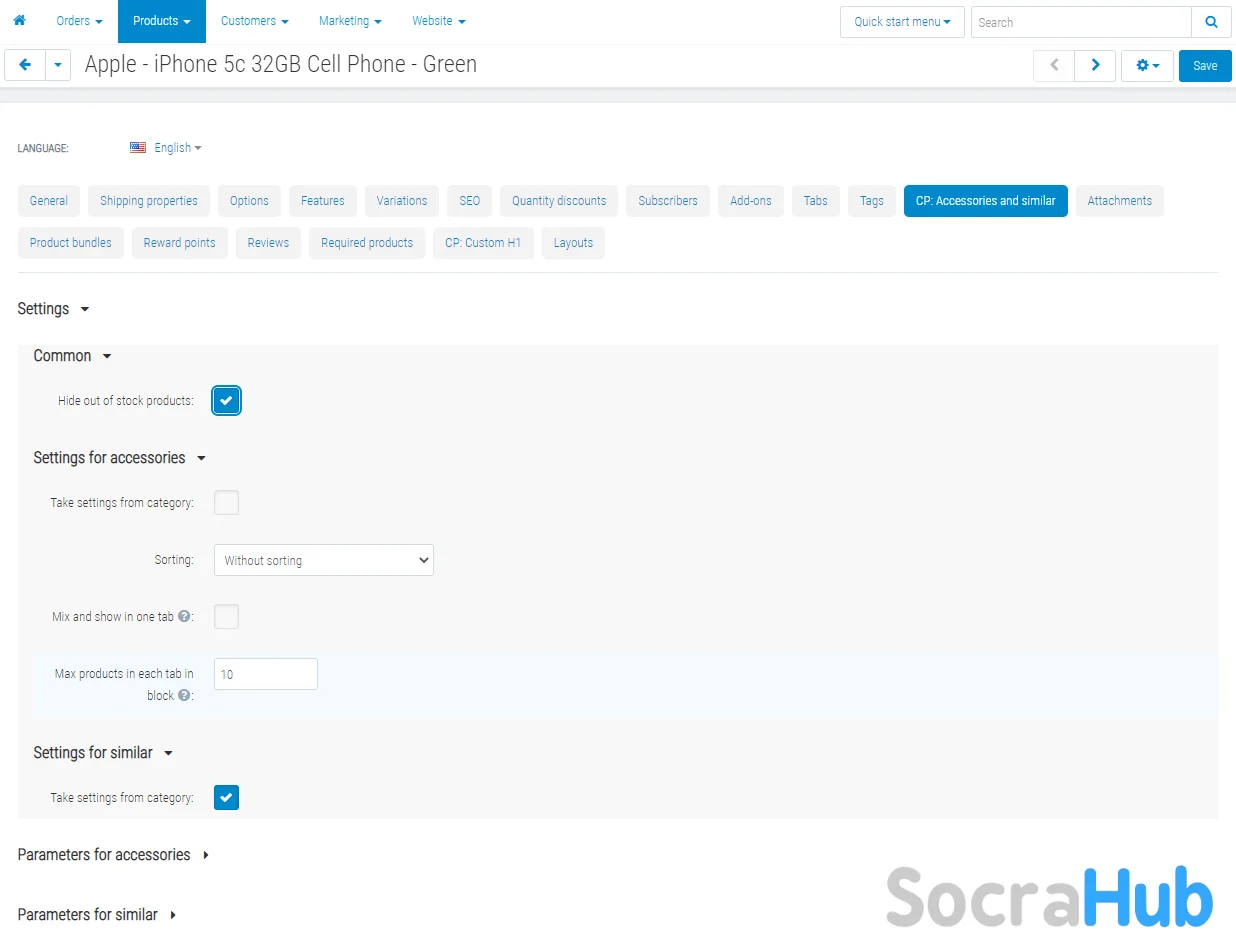The width and height of the screenshot is (1236, 932).
Task: Expand Parameters for similar section
Action: [97, 915]
